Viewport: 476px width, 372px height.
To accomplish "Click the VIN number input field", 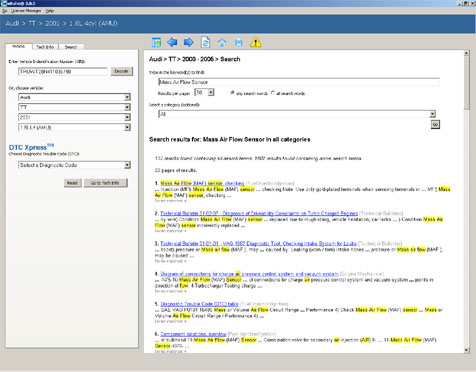I will (x=63, y=72).
